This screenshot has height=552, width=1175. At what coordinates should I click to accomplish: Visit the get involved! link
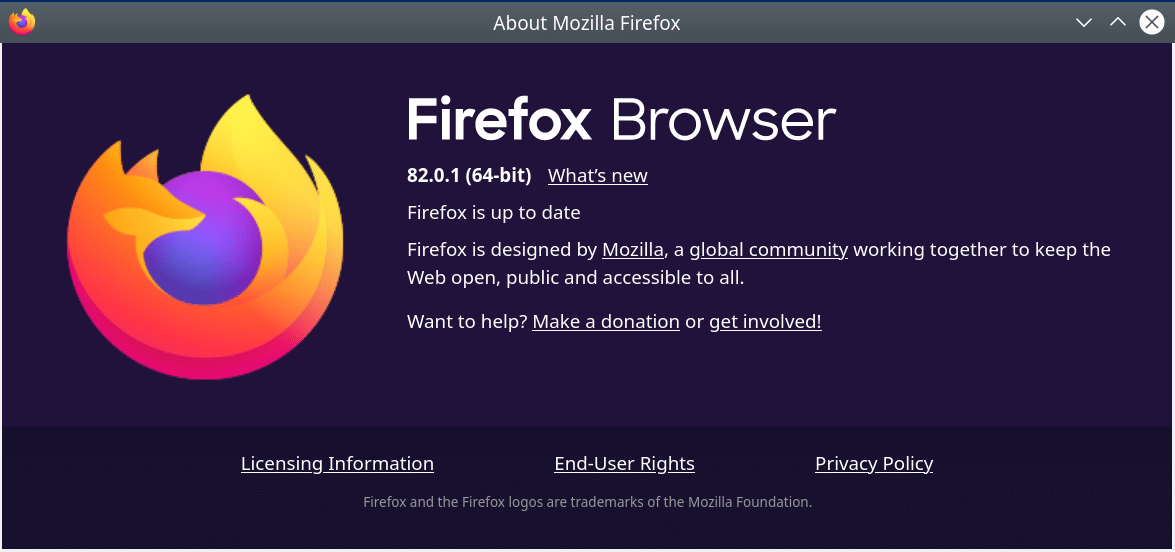click(x=765, y=321)
